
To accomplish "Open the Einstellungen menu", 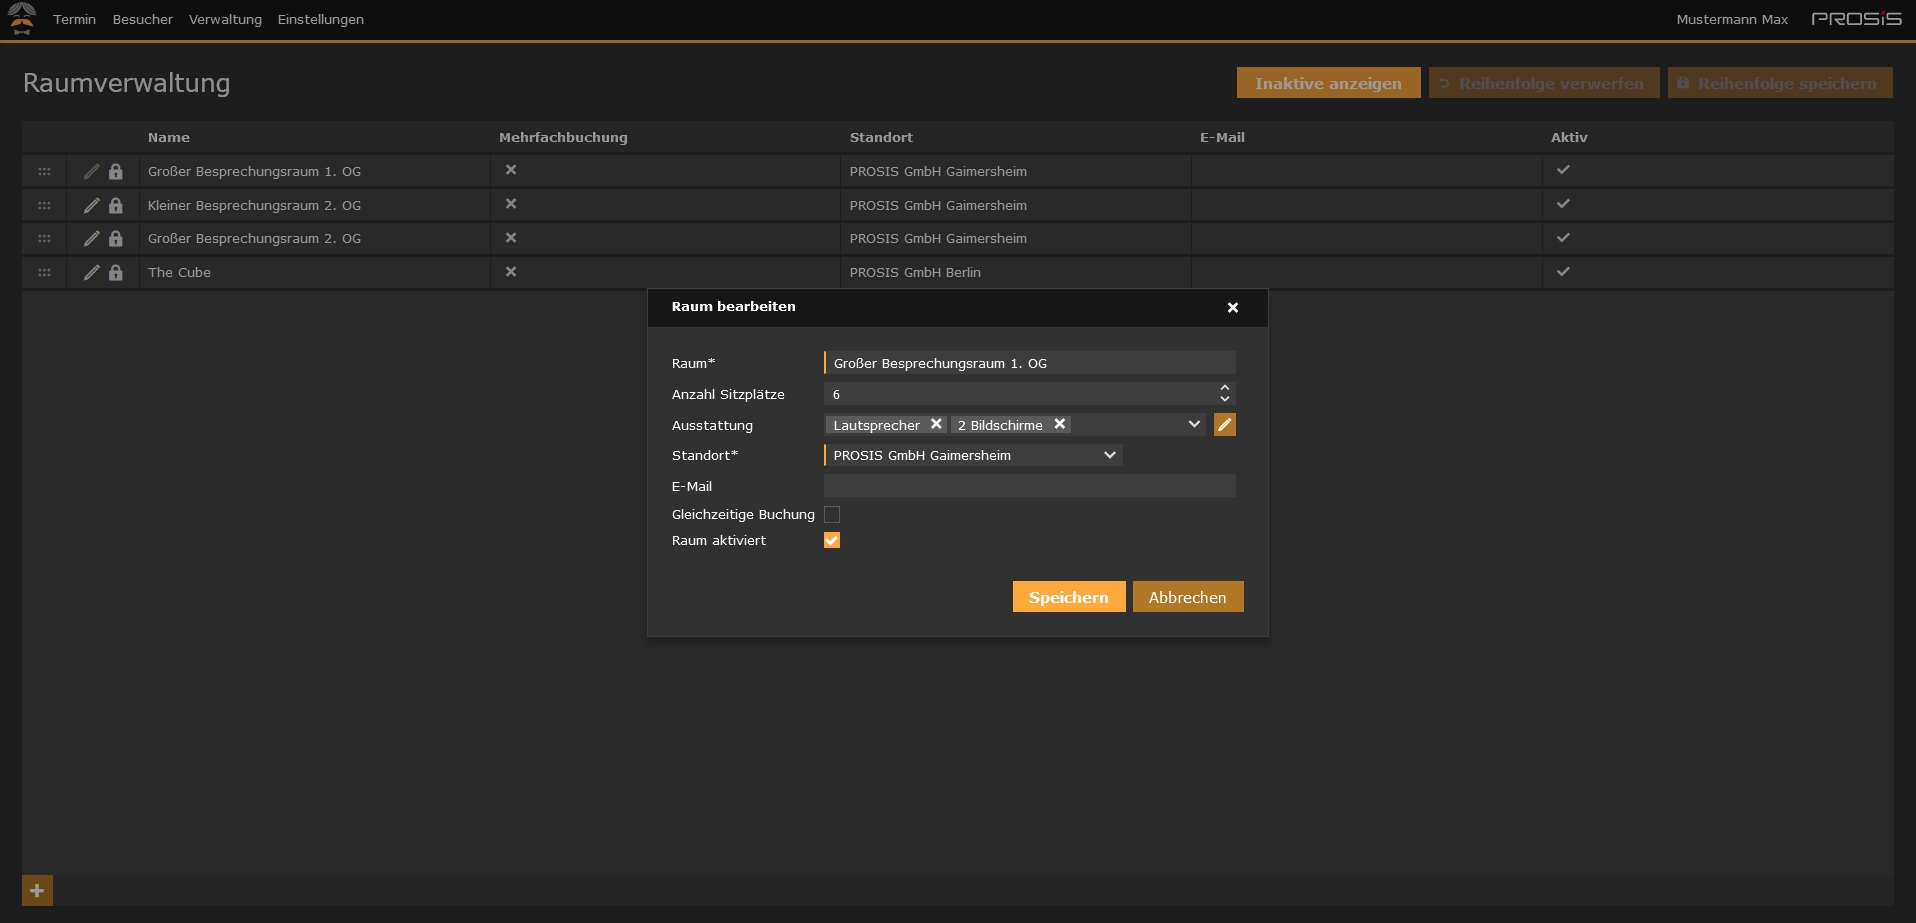I will pos(320,19).
